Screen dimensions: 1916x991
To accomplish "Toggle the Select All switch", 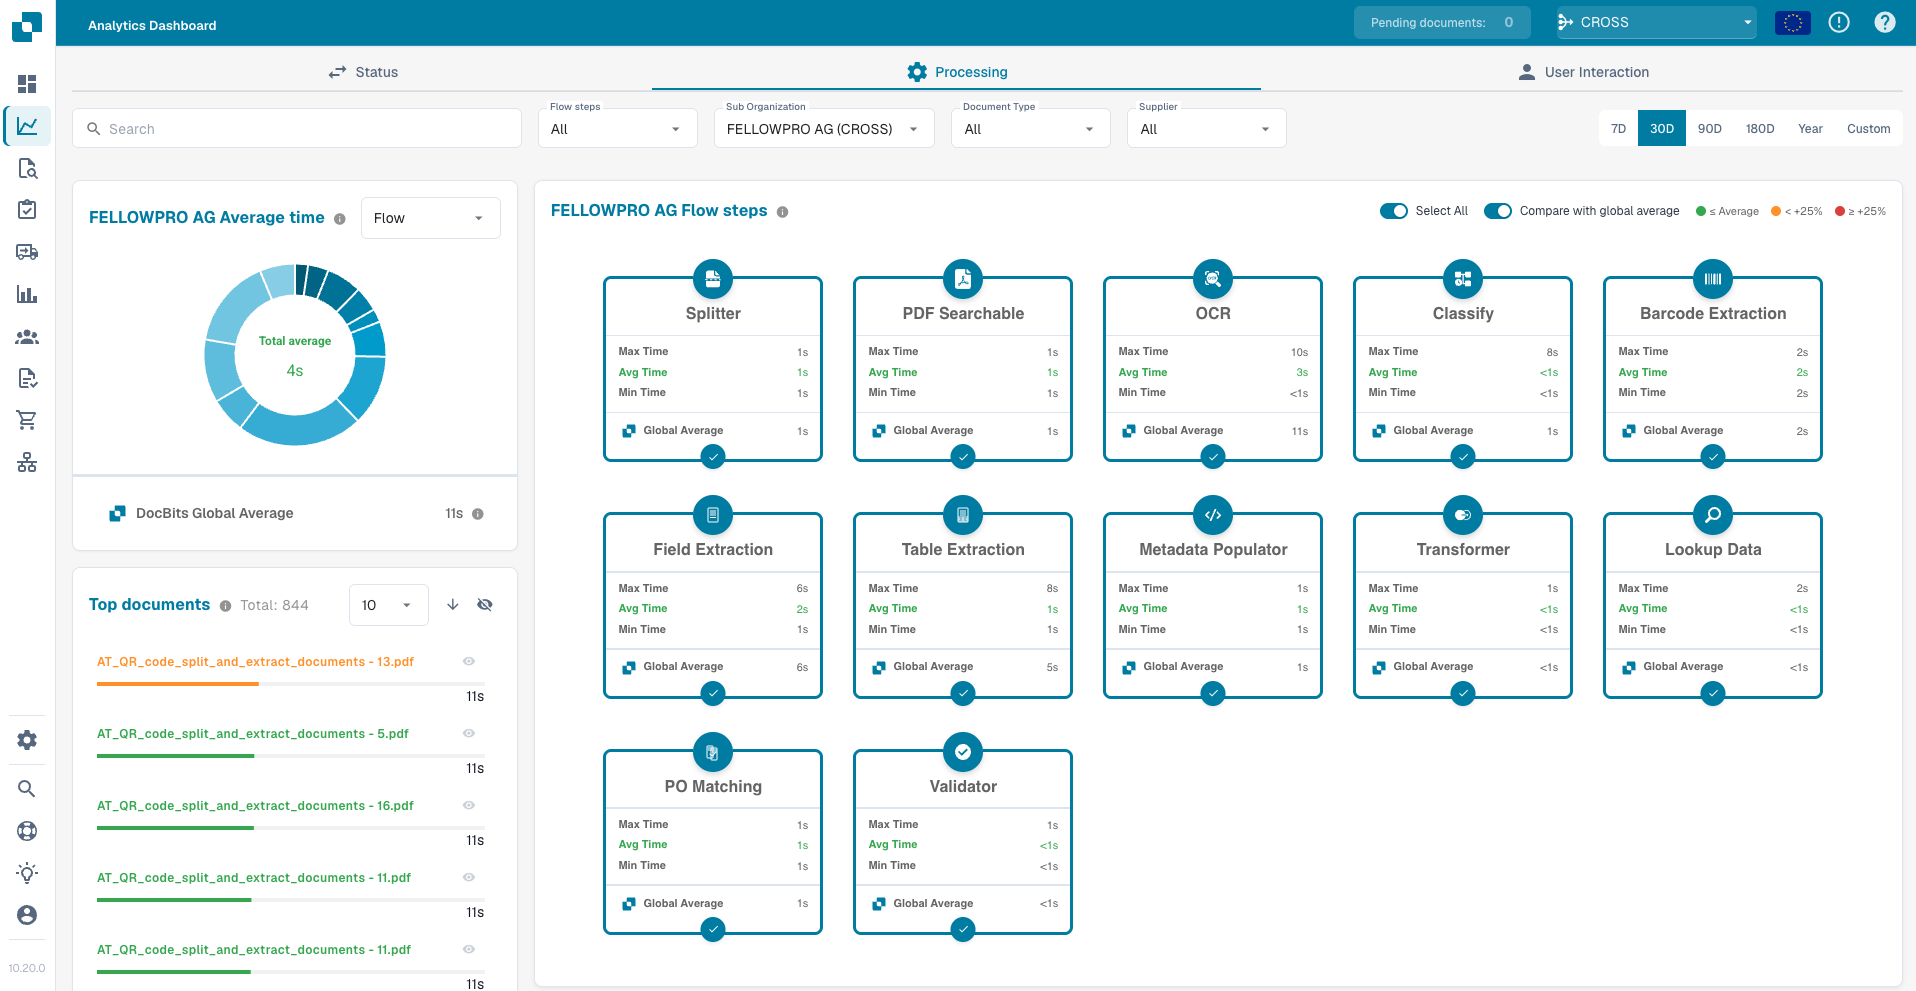I will pos(1394,211).
